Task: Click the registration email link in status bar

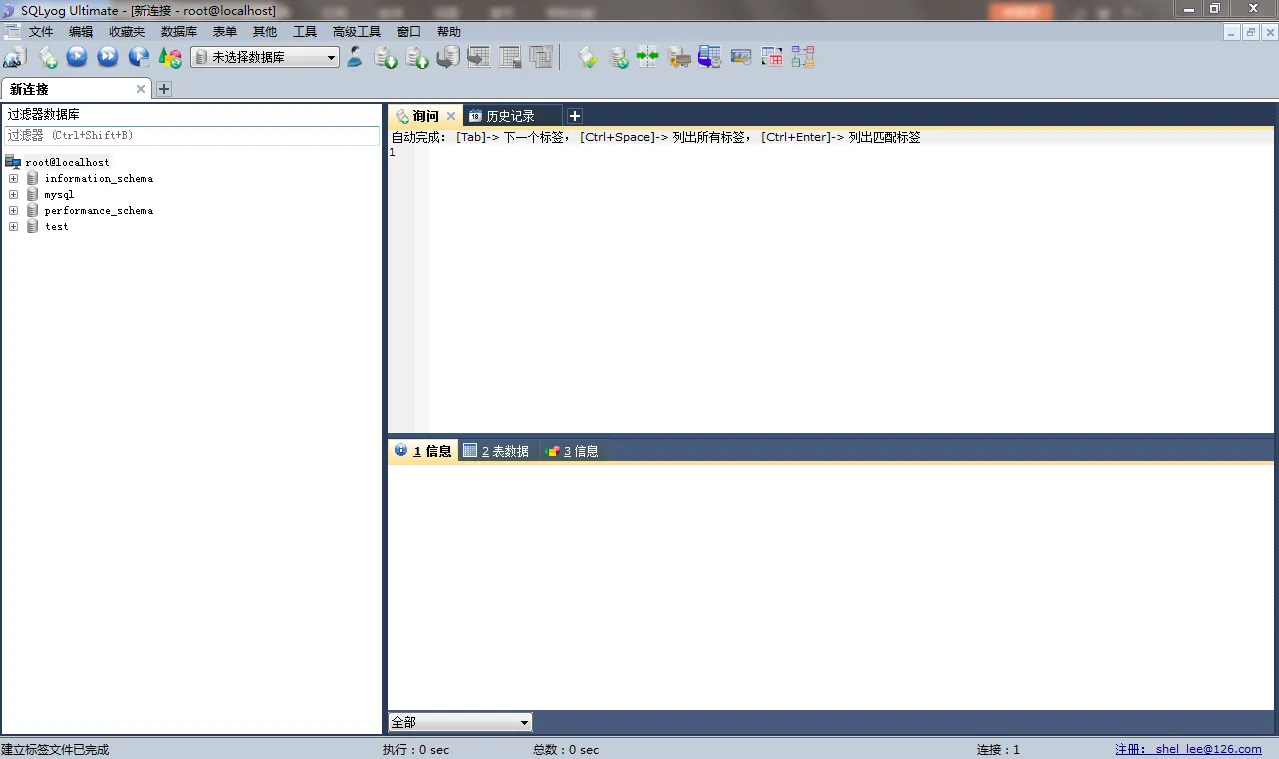Action: tap(1189, 749)
